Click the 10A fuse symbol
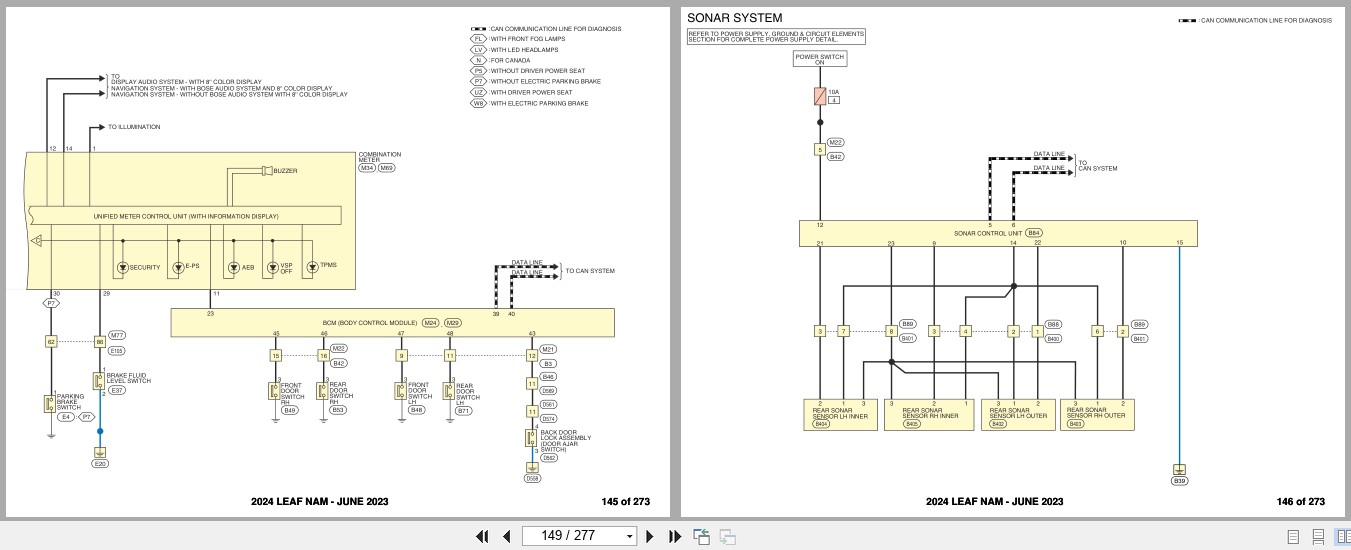Image resolution: width=1351 pixels, height=550 pixels. pyautogui.click(x=820, y=96)
